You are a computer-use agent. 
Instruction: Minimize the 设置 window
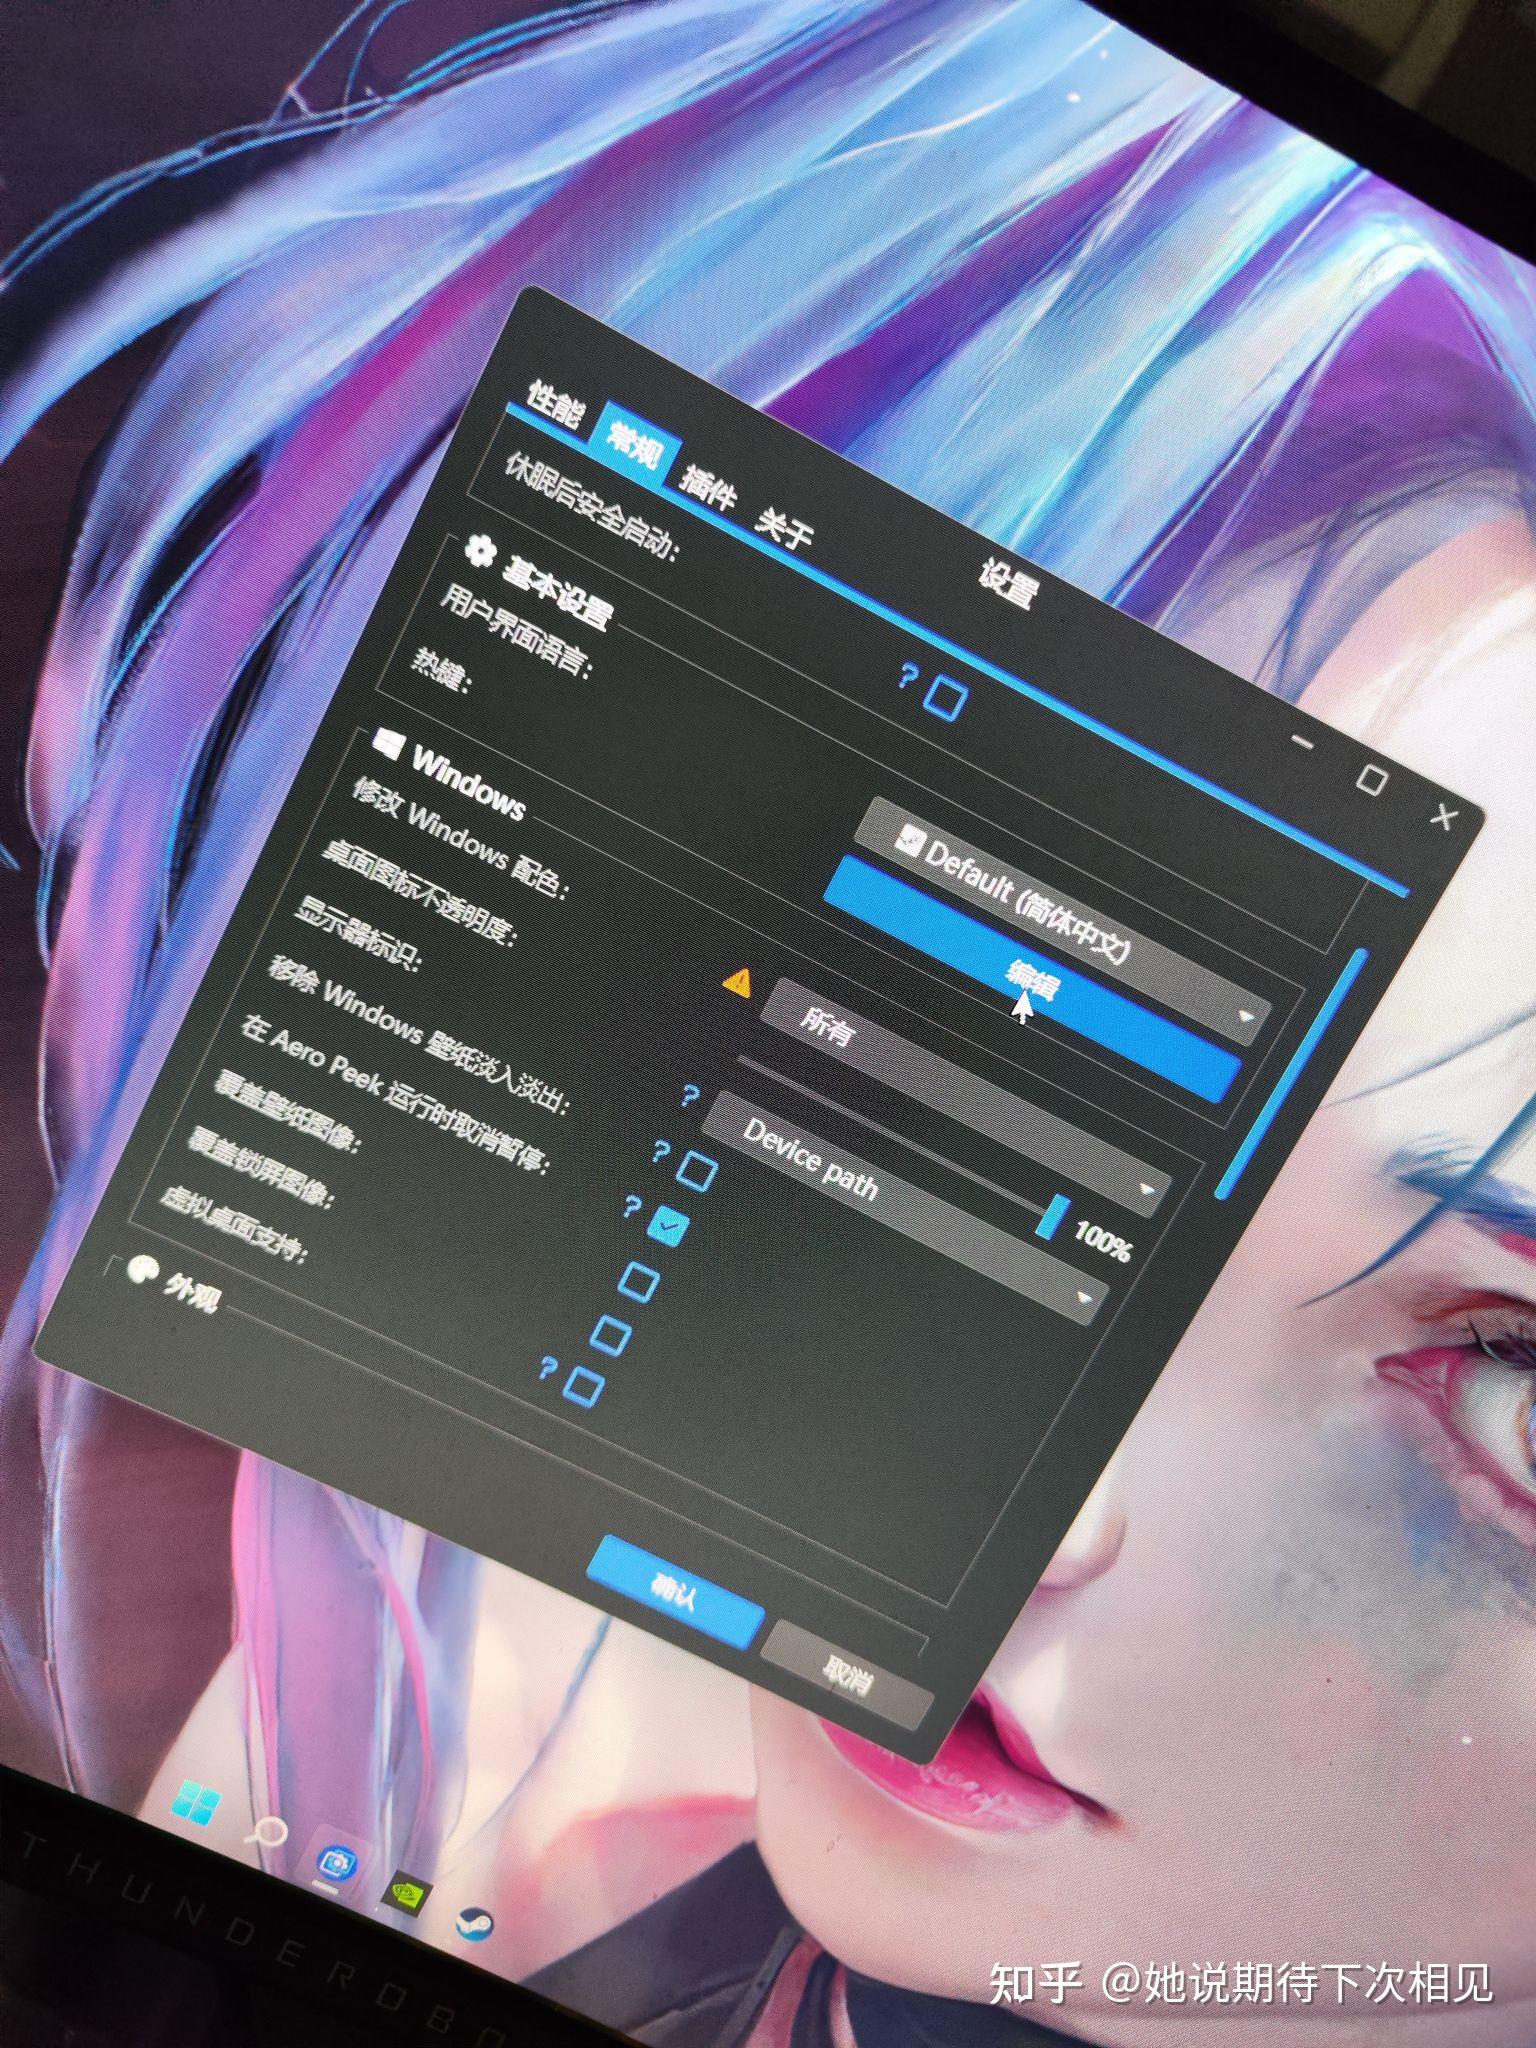click(x=1301, y=743)
